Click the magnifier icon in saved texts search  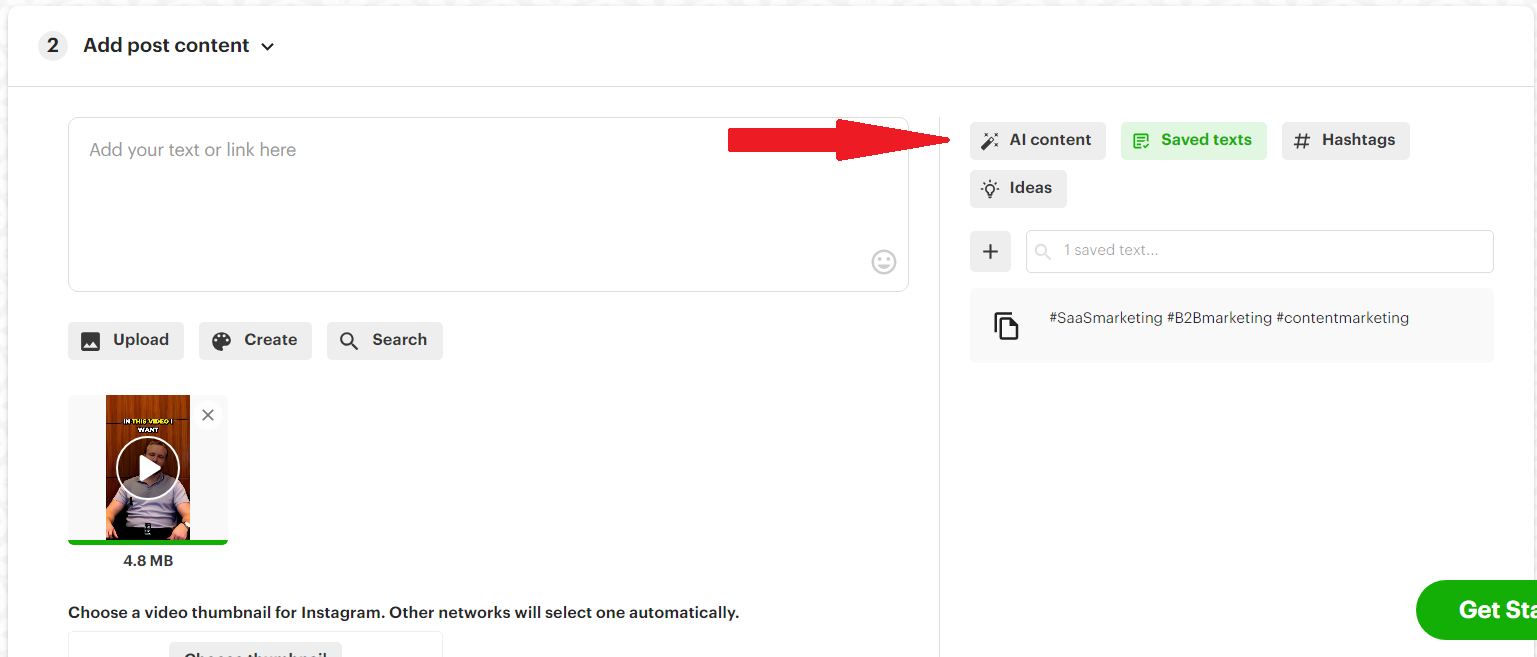point(1043,251)
